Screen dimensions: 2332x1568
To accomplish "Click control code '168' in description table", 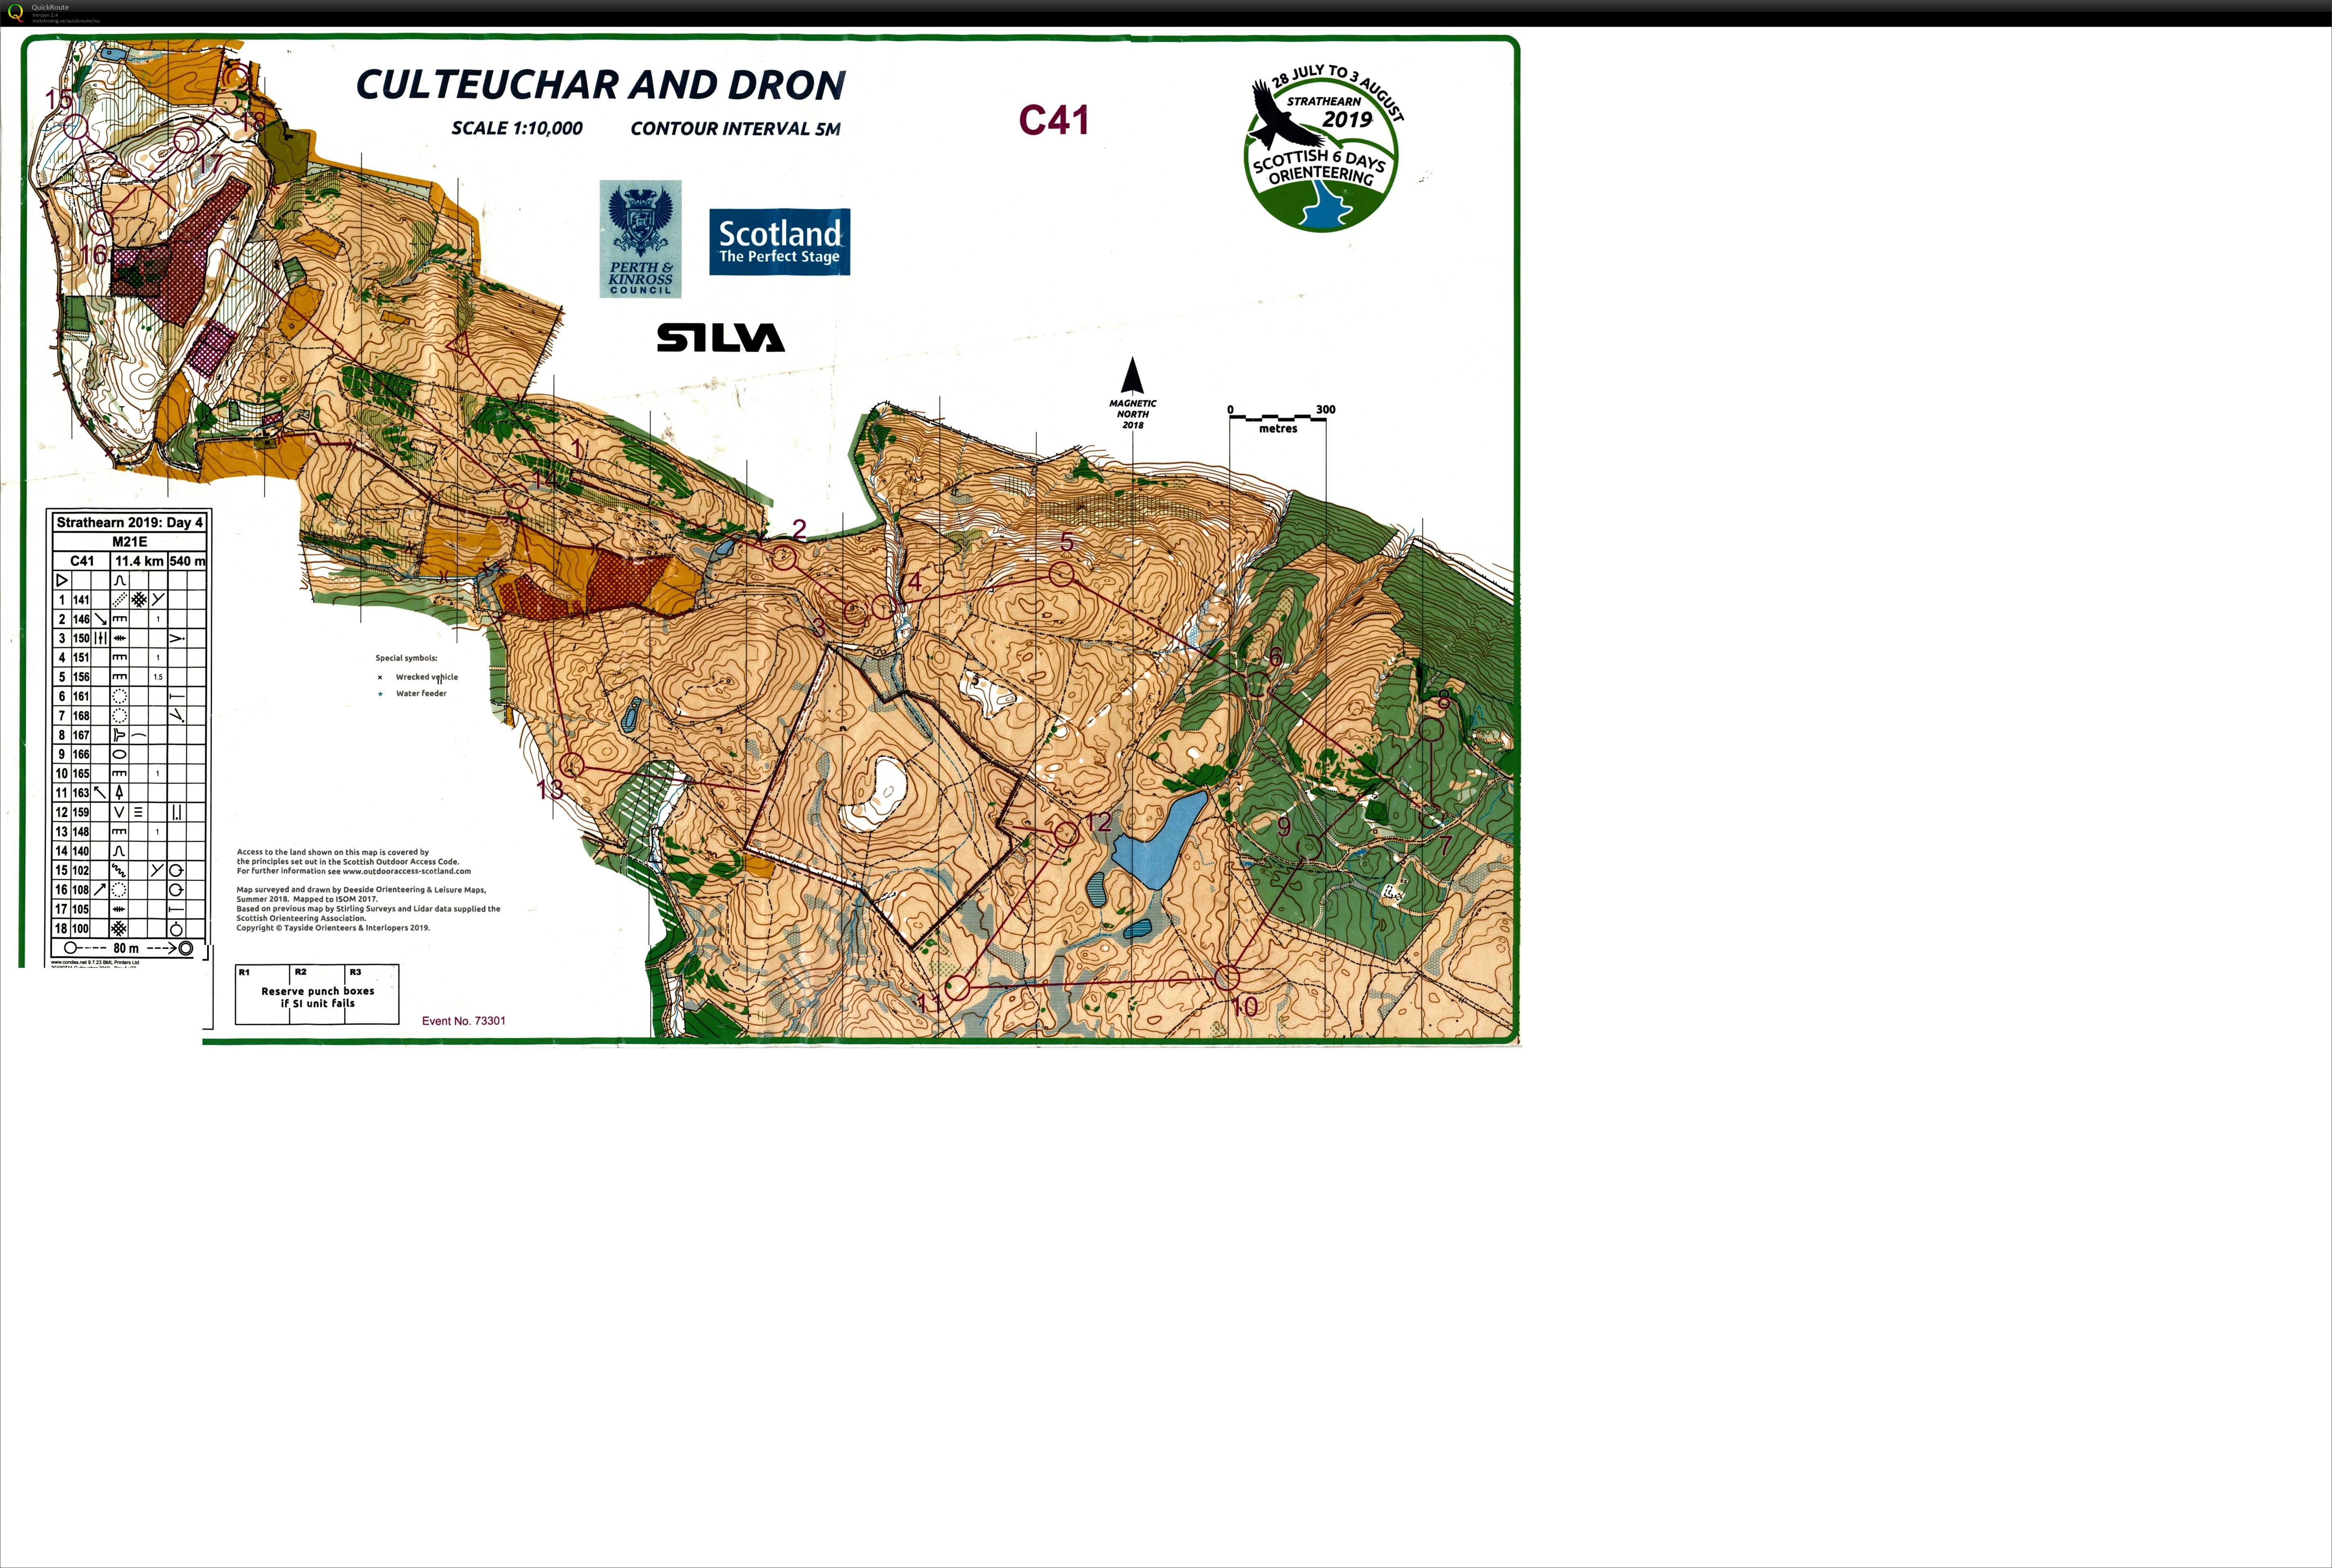I will point(81,716).
